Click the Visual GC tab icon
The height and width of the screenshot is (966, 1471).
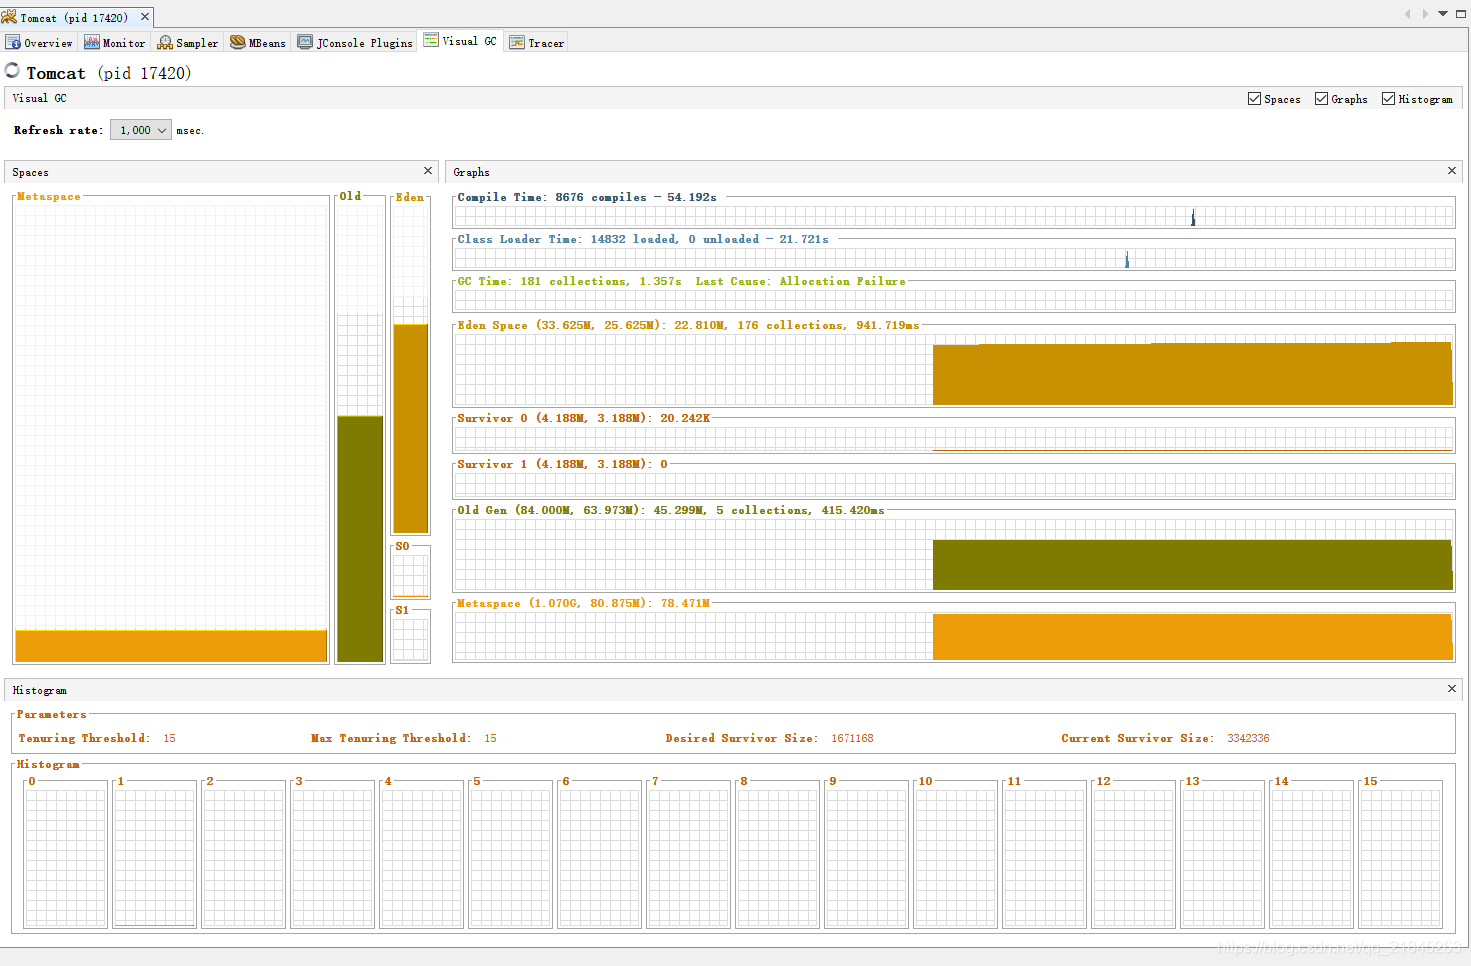tap(431, 40)
